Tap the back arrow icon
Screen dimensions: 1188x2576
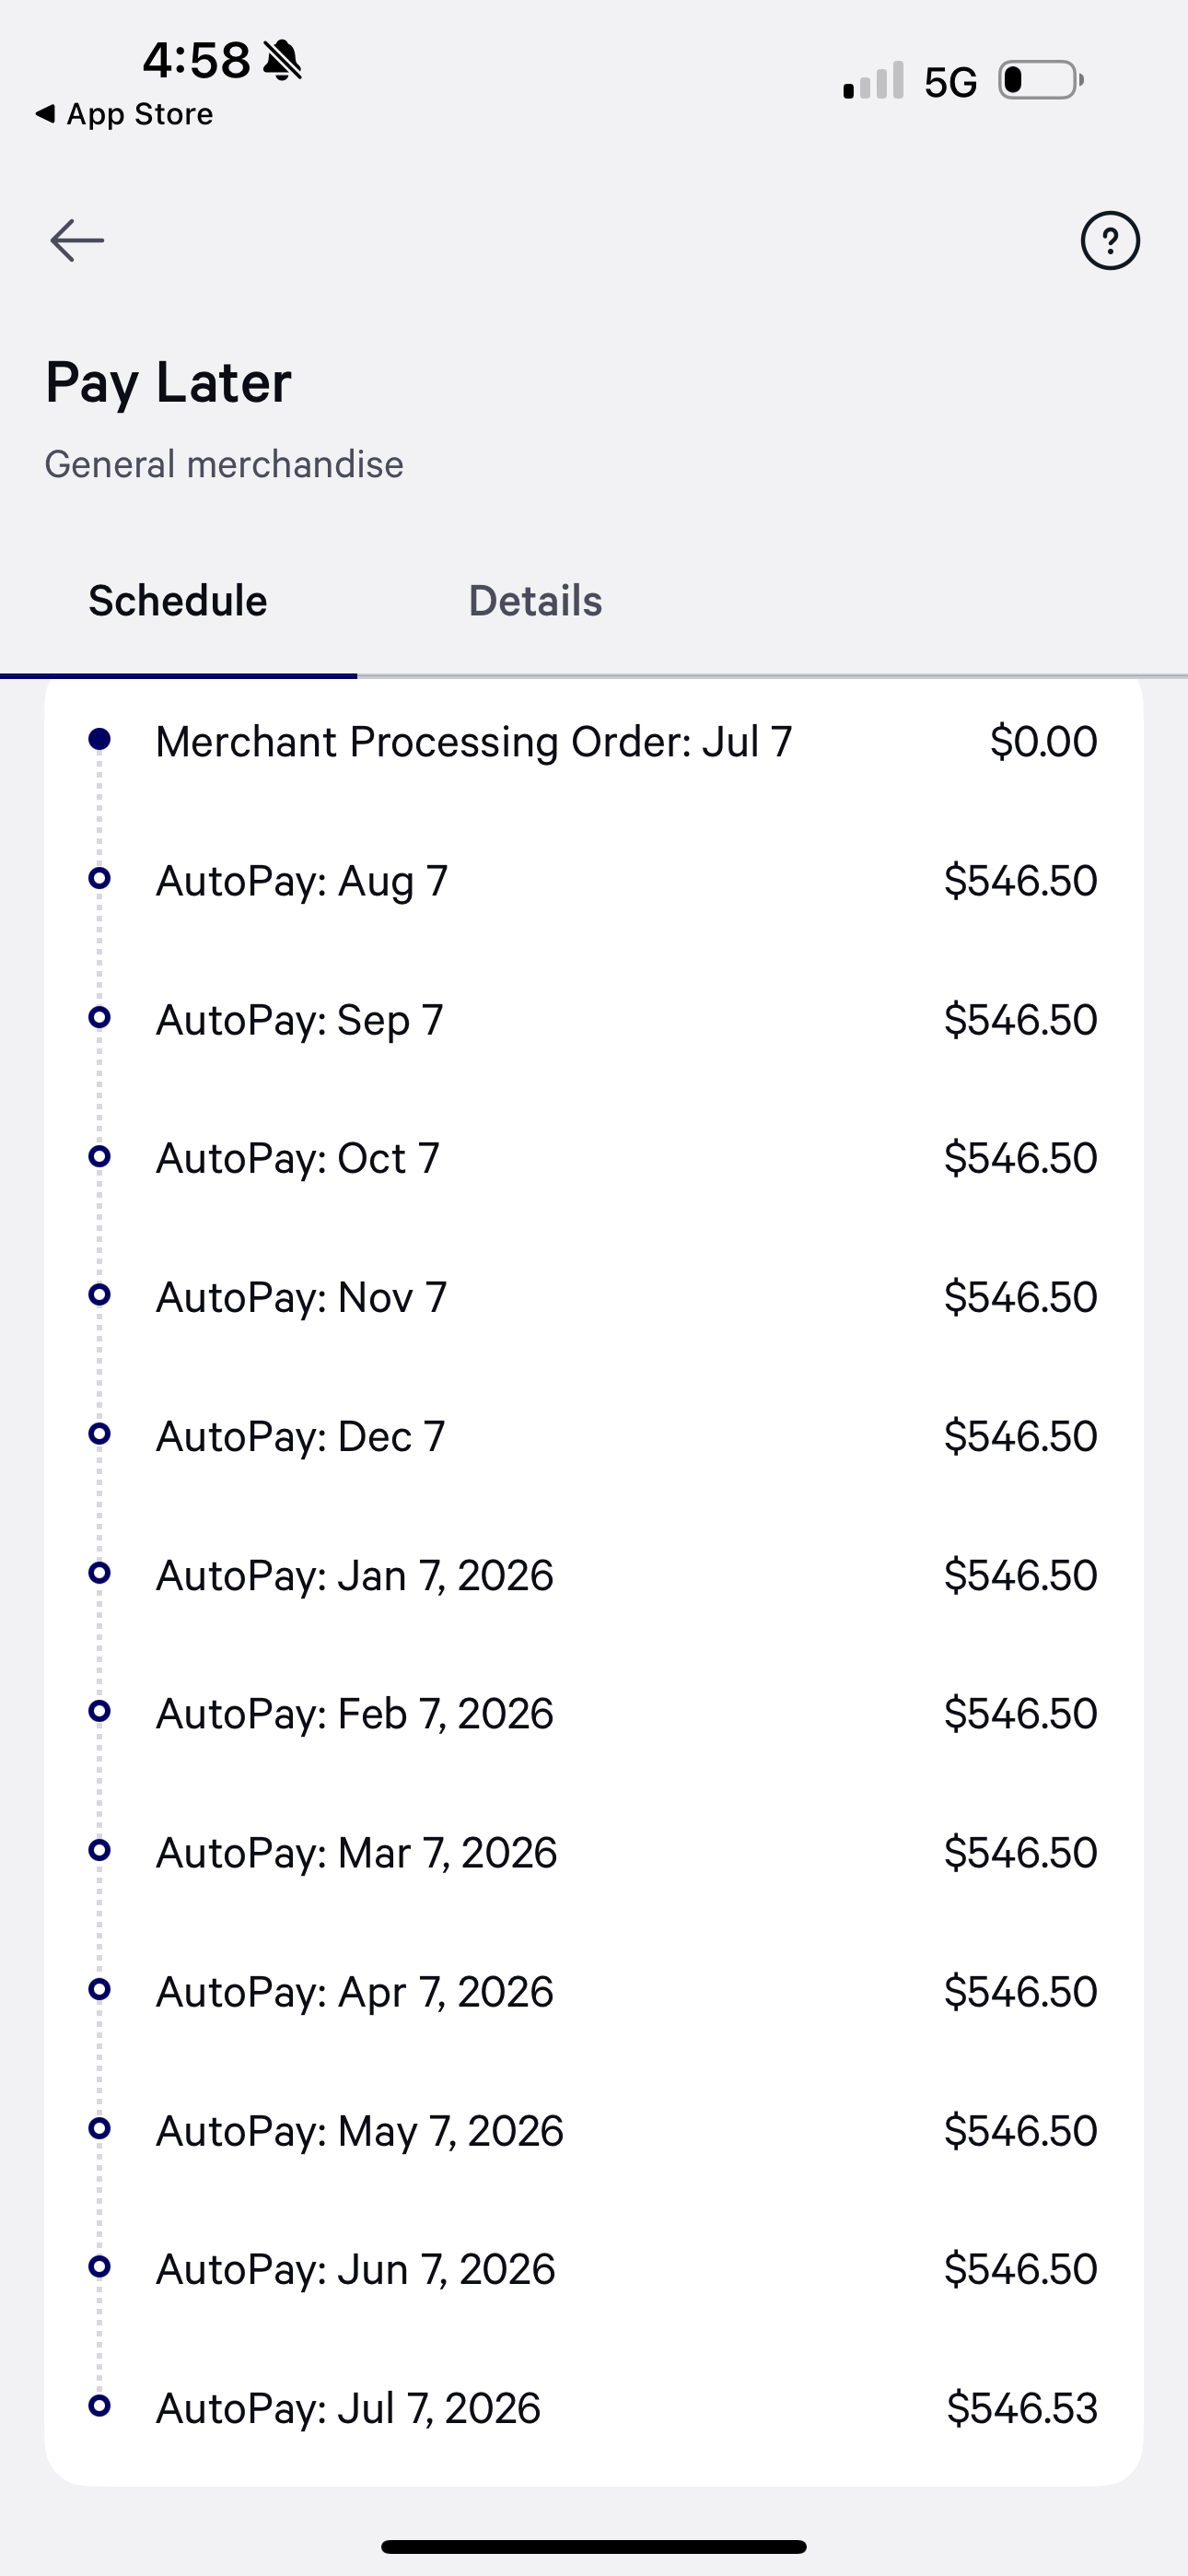point(77,241)
